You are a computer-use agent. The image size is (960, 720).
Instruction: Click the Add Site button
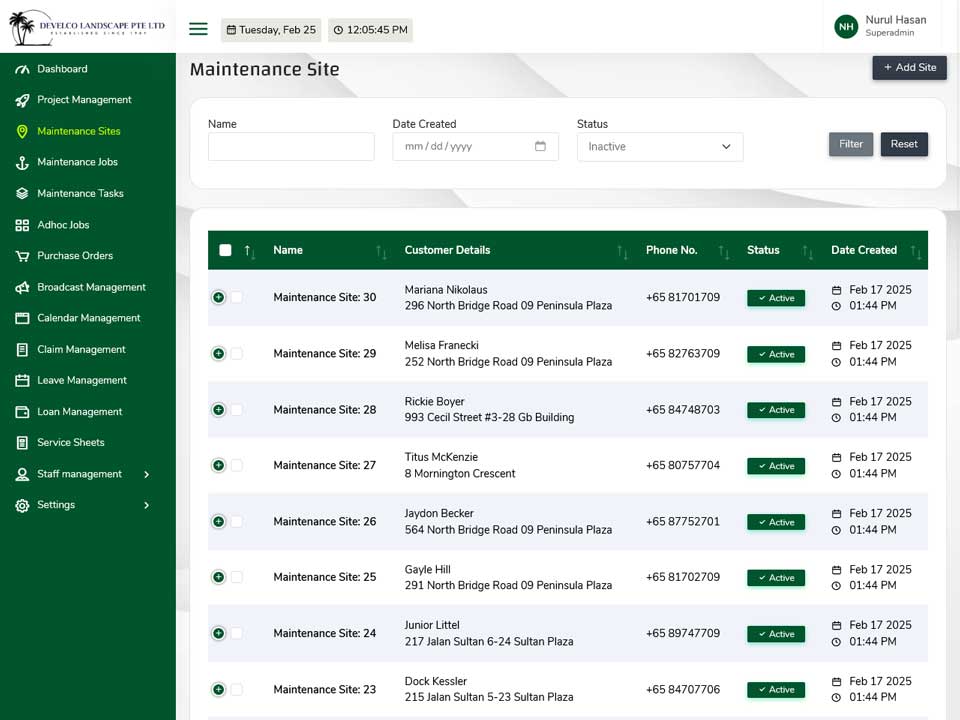click(909, 67)
